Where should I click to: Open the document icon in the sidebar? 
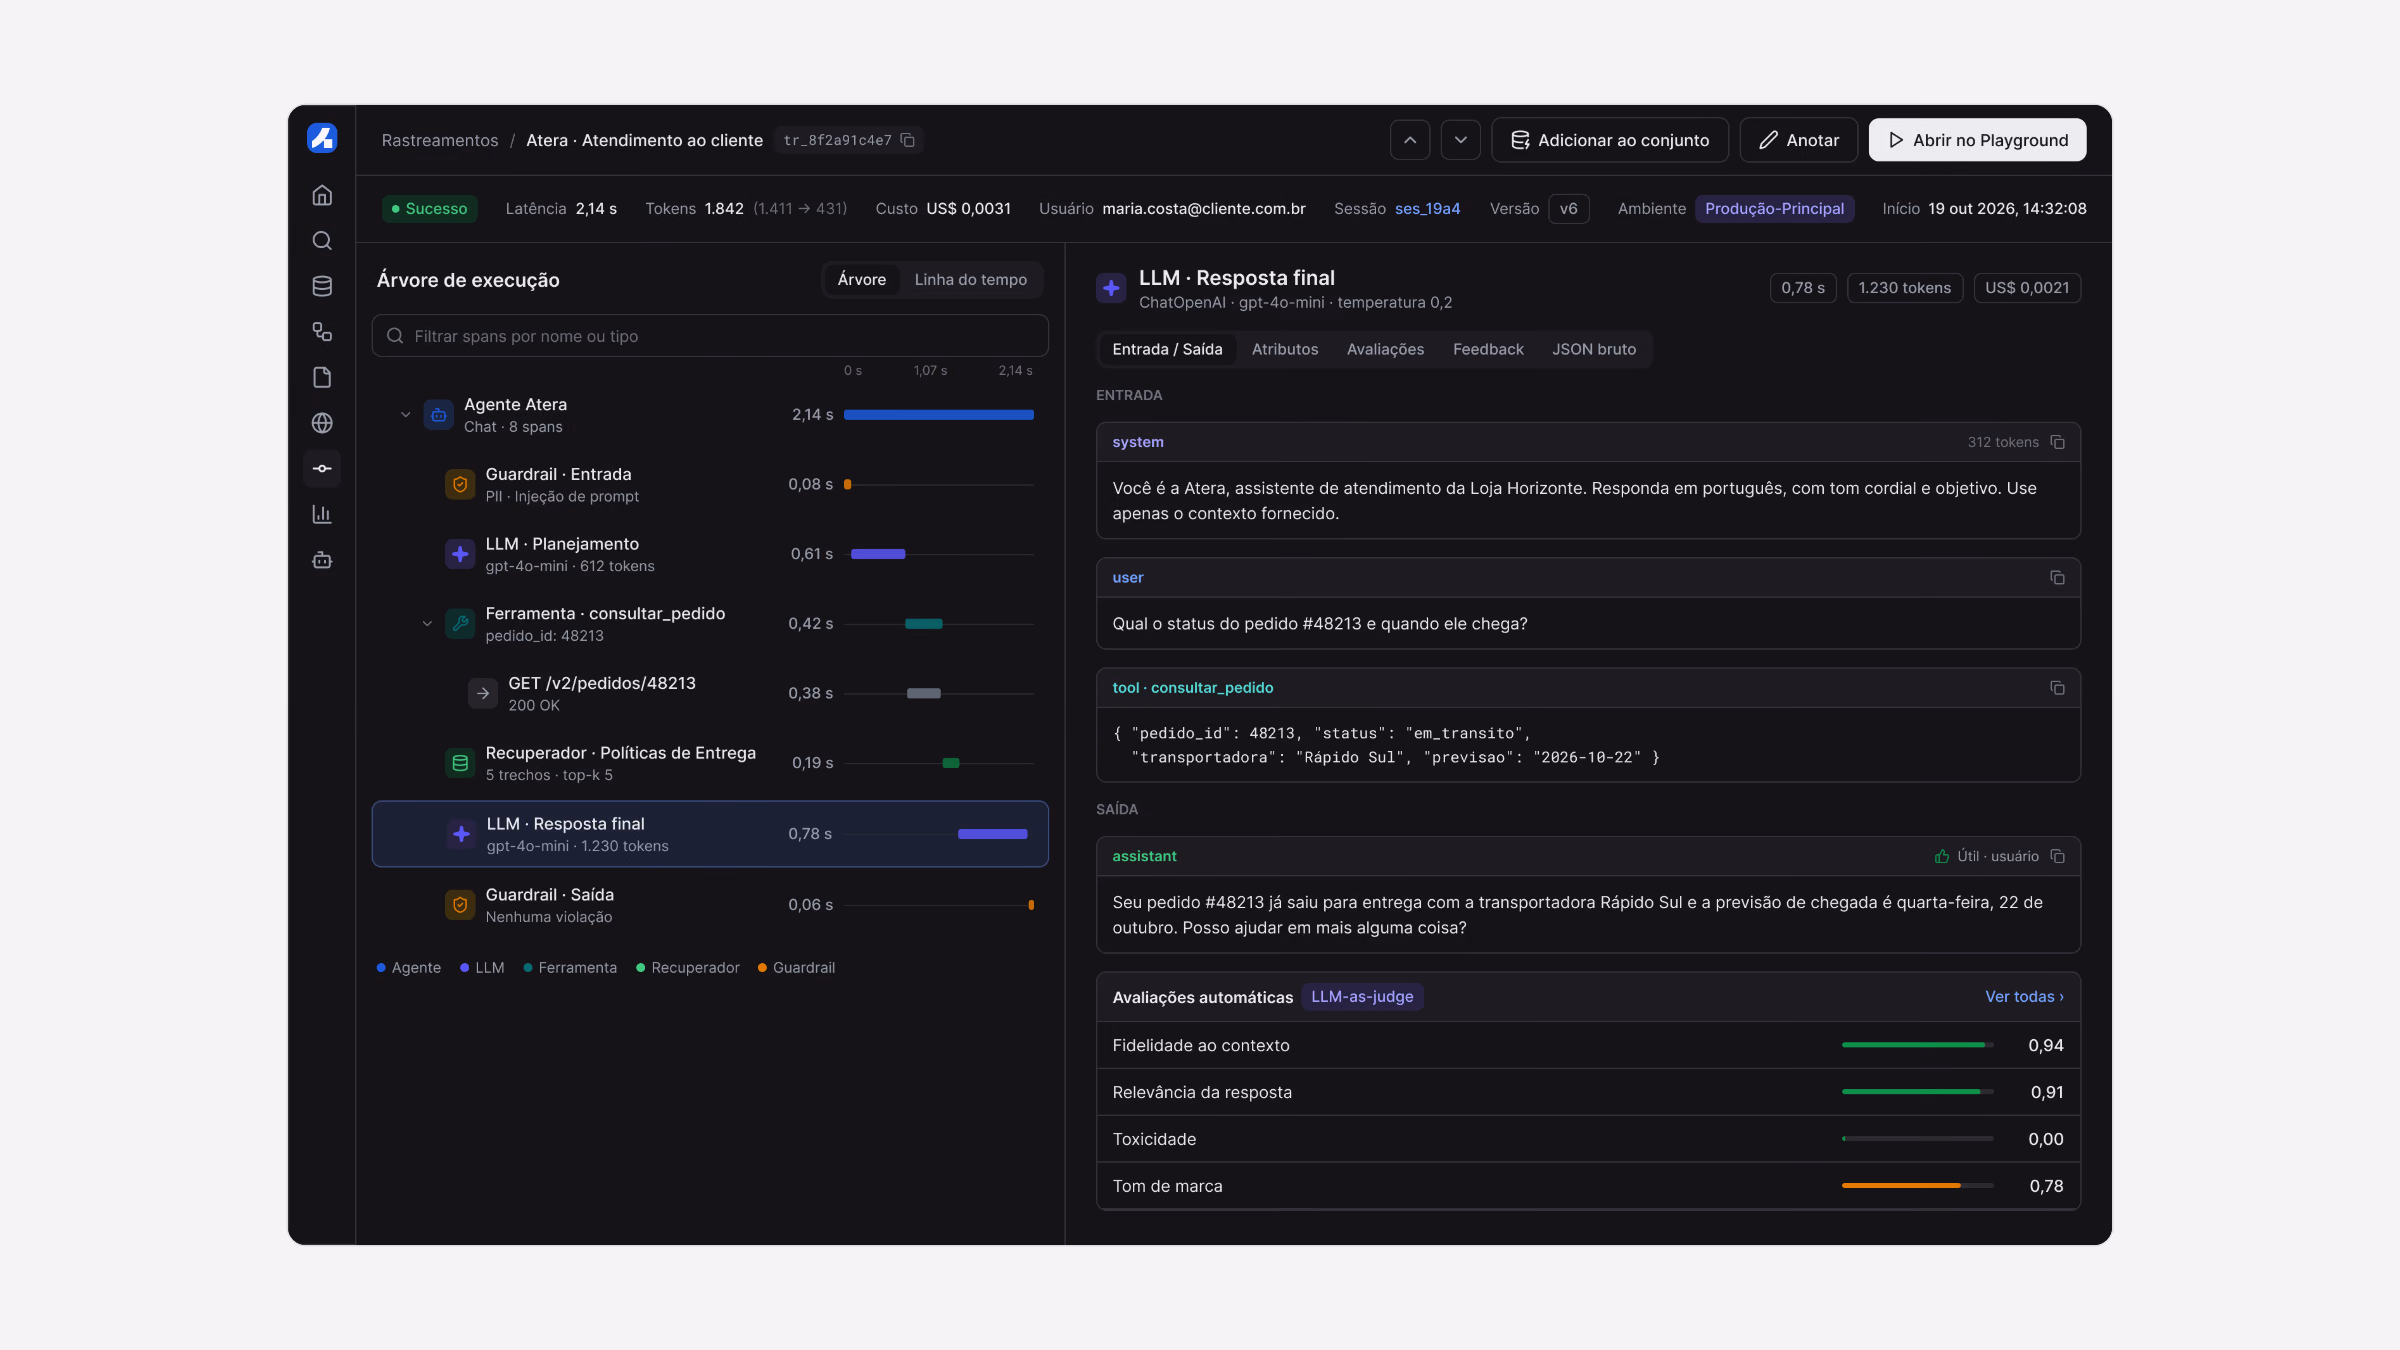tap(322, 377)
